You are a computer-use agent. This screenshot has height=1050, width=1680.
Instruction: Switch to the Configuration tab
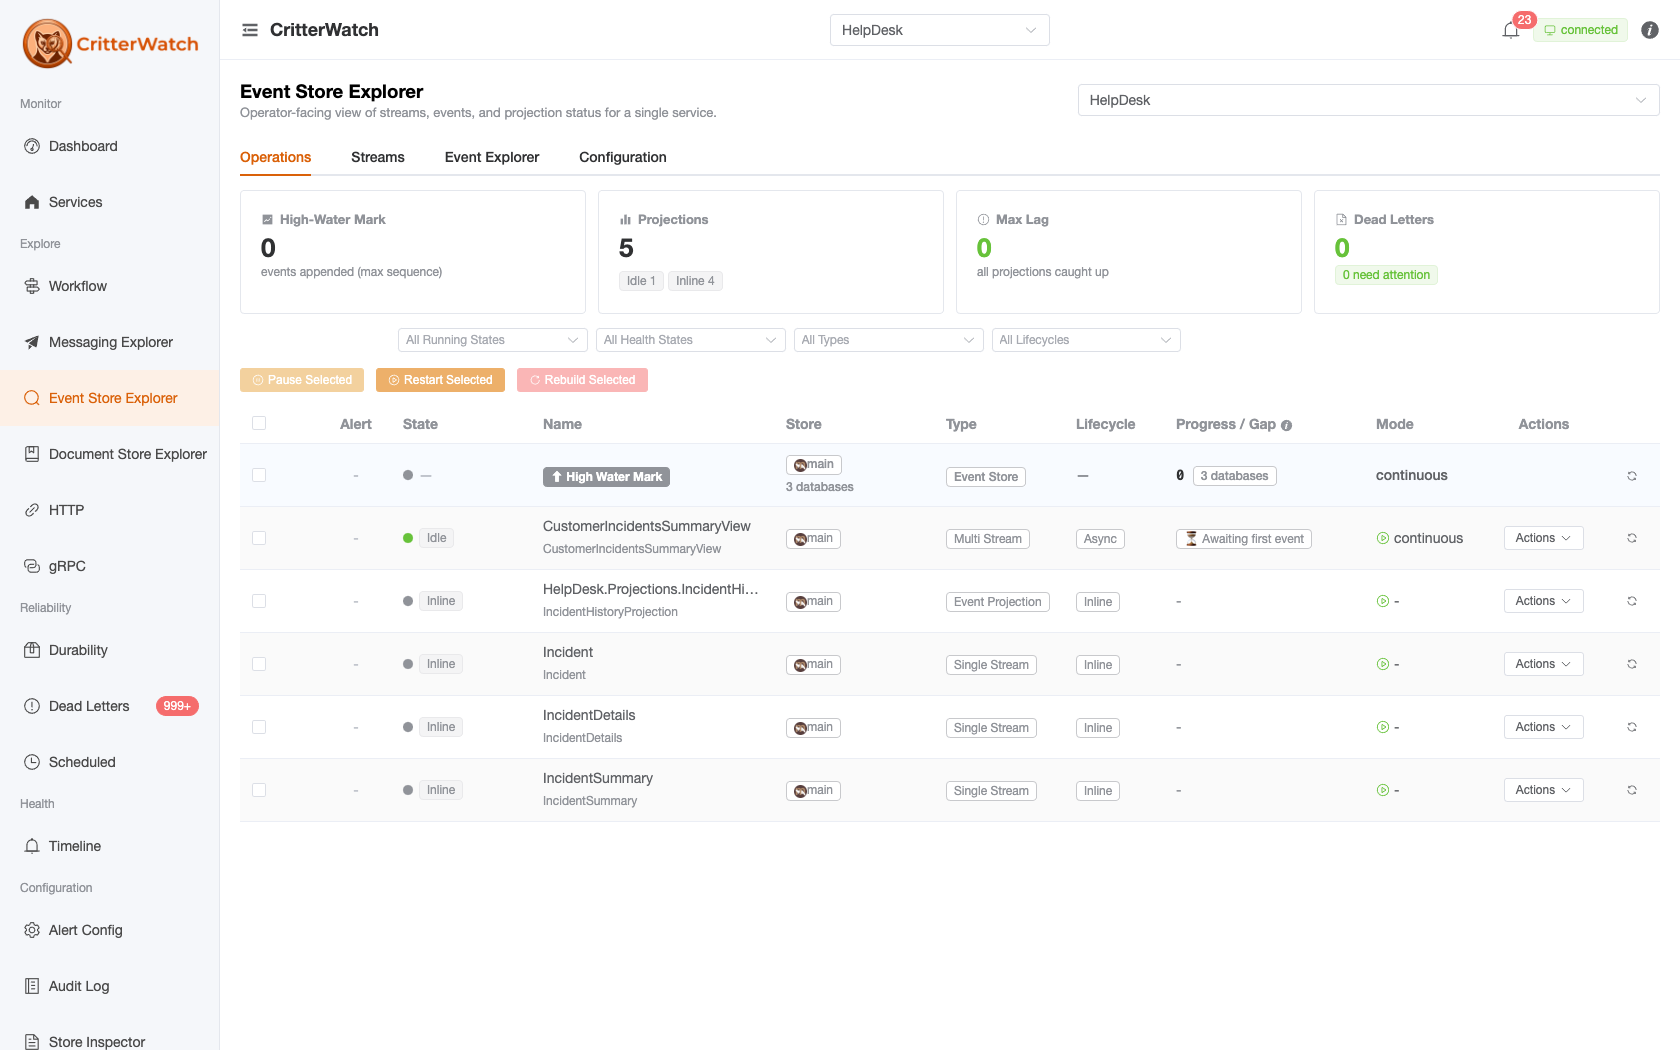pyautogui.click(x=623, y=157)
